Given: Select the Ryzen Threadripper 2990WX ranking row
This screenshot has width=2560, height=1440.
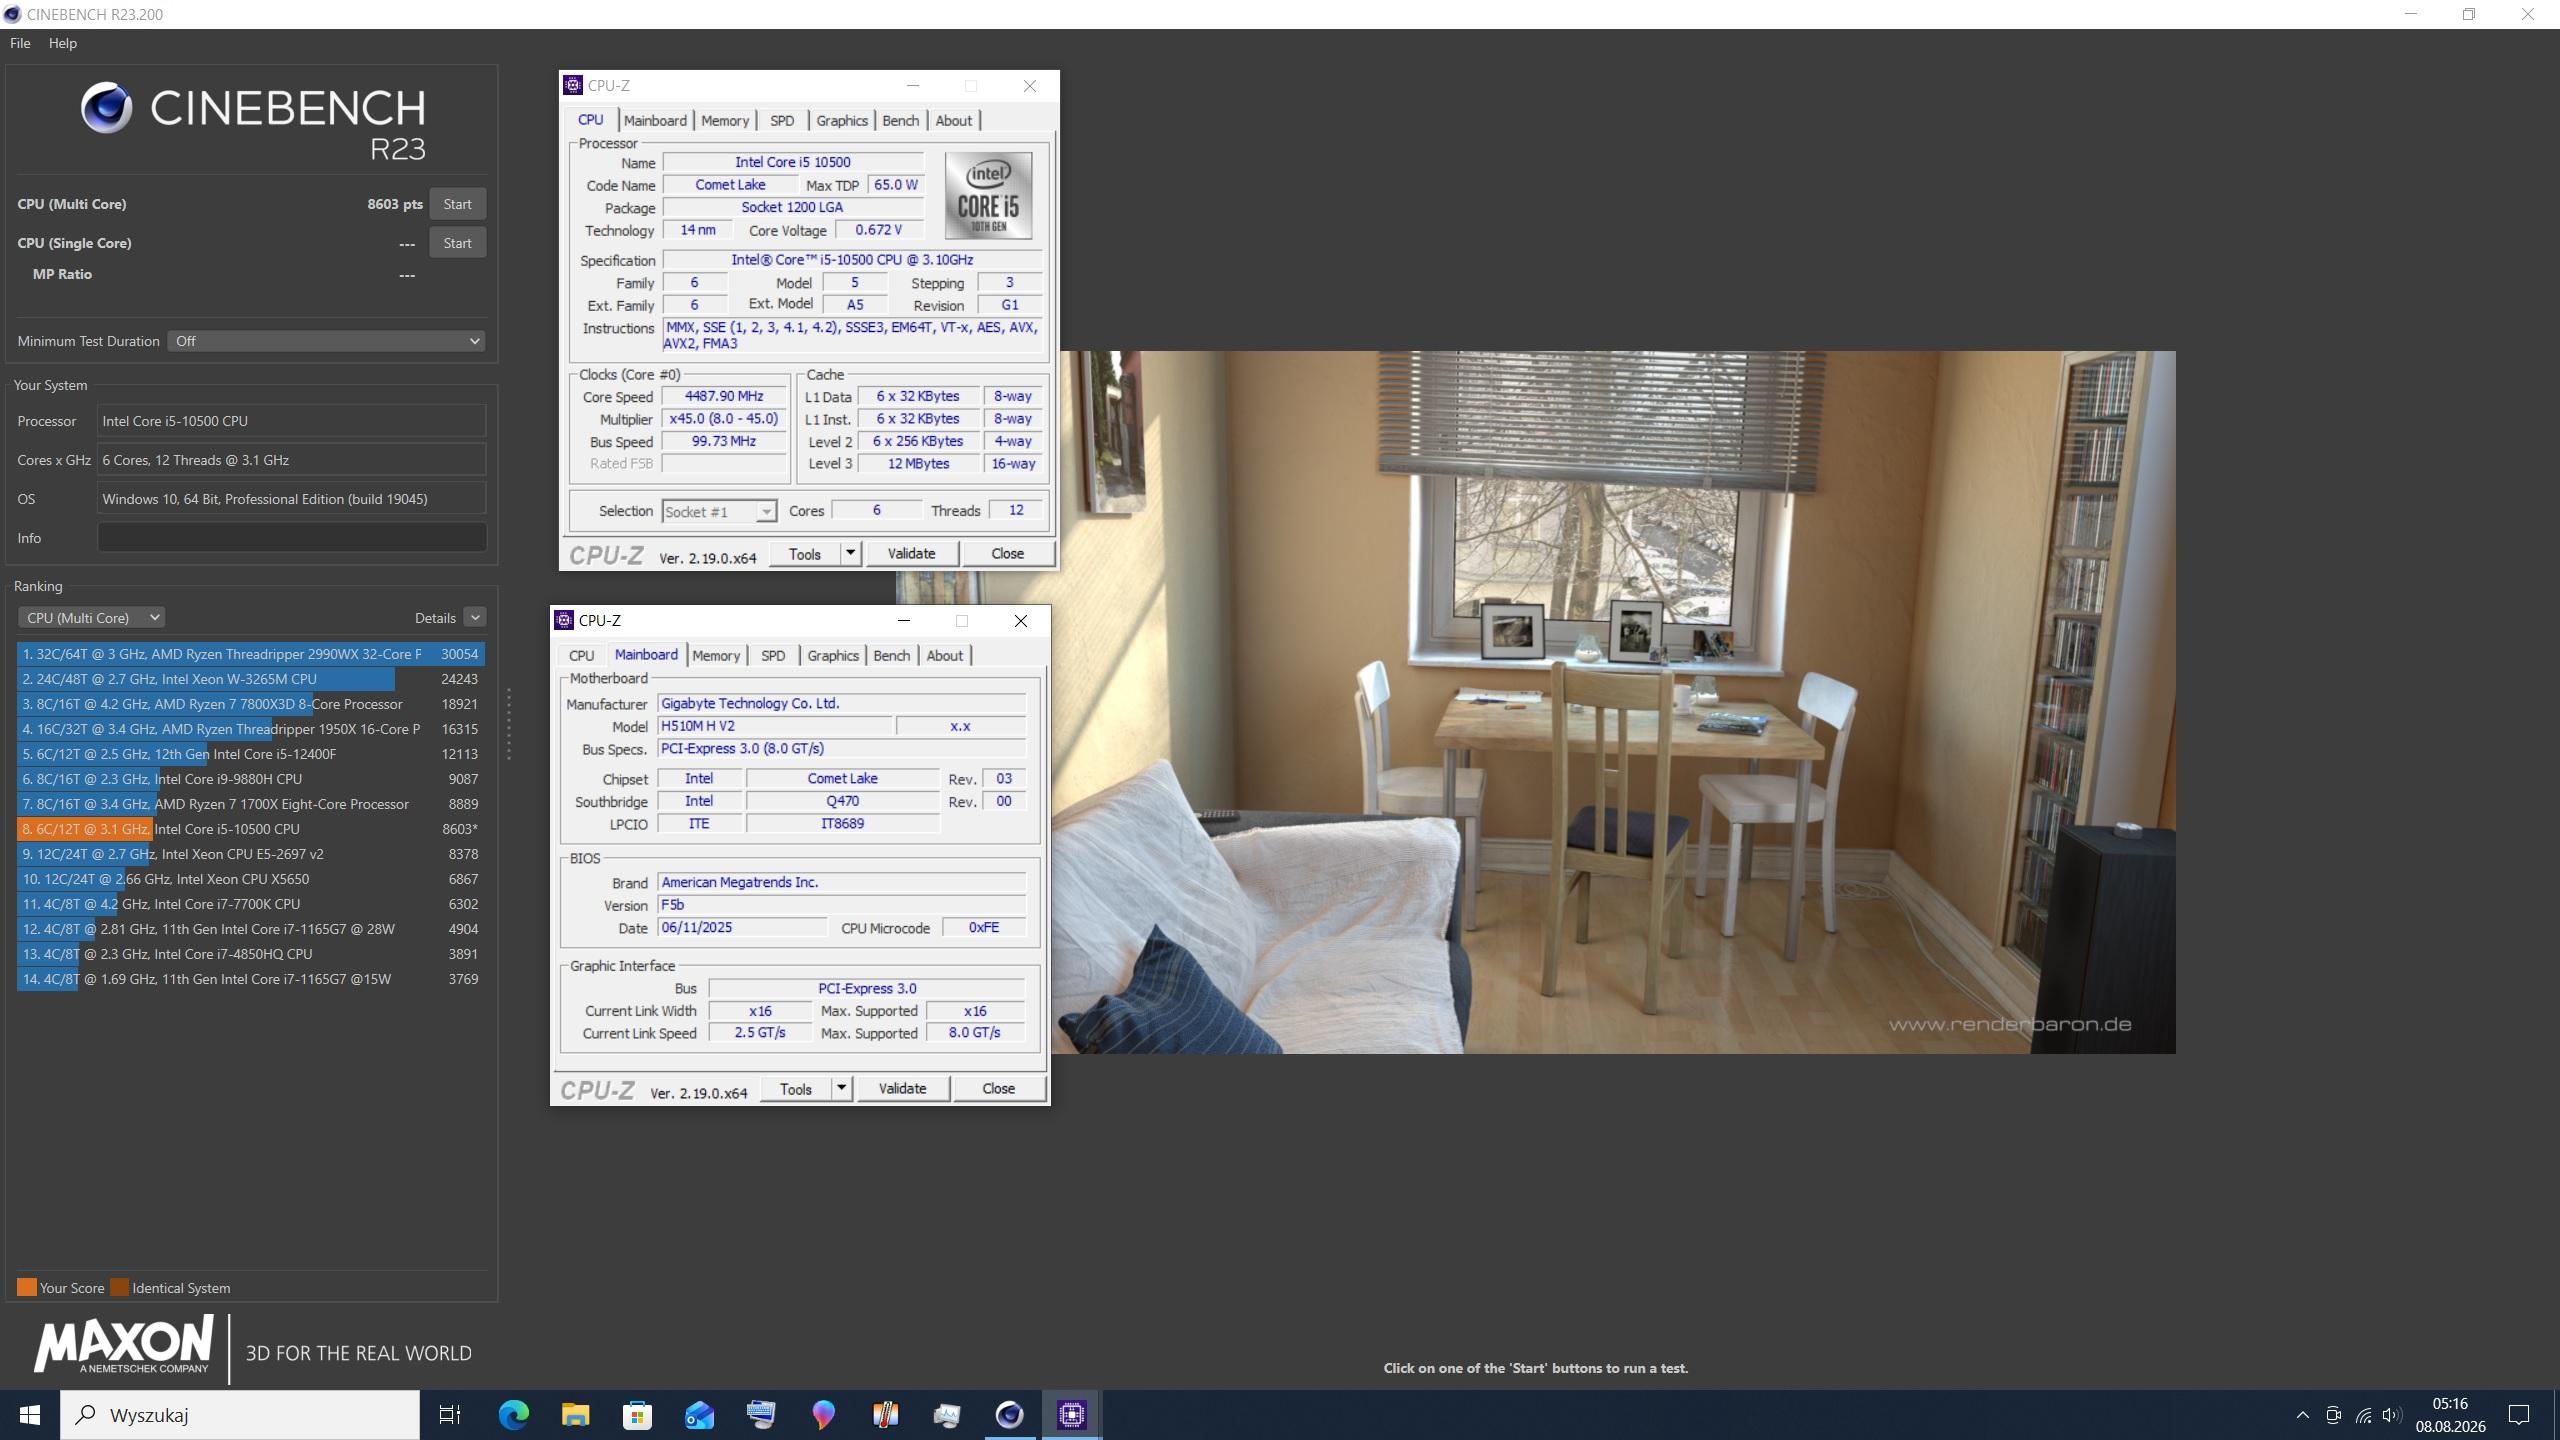Looking at the screenshot, I should pos(250,654).
